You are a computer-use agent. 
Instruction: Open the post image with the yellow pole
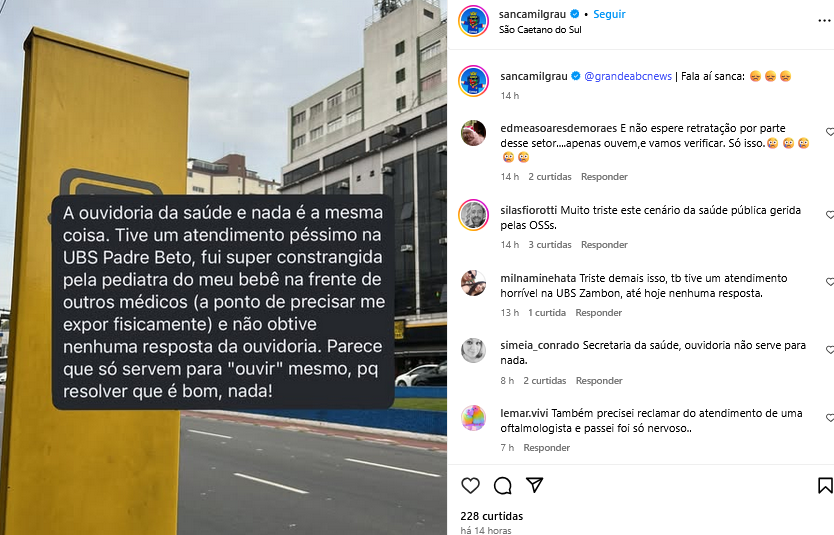(x=223, y=268)
